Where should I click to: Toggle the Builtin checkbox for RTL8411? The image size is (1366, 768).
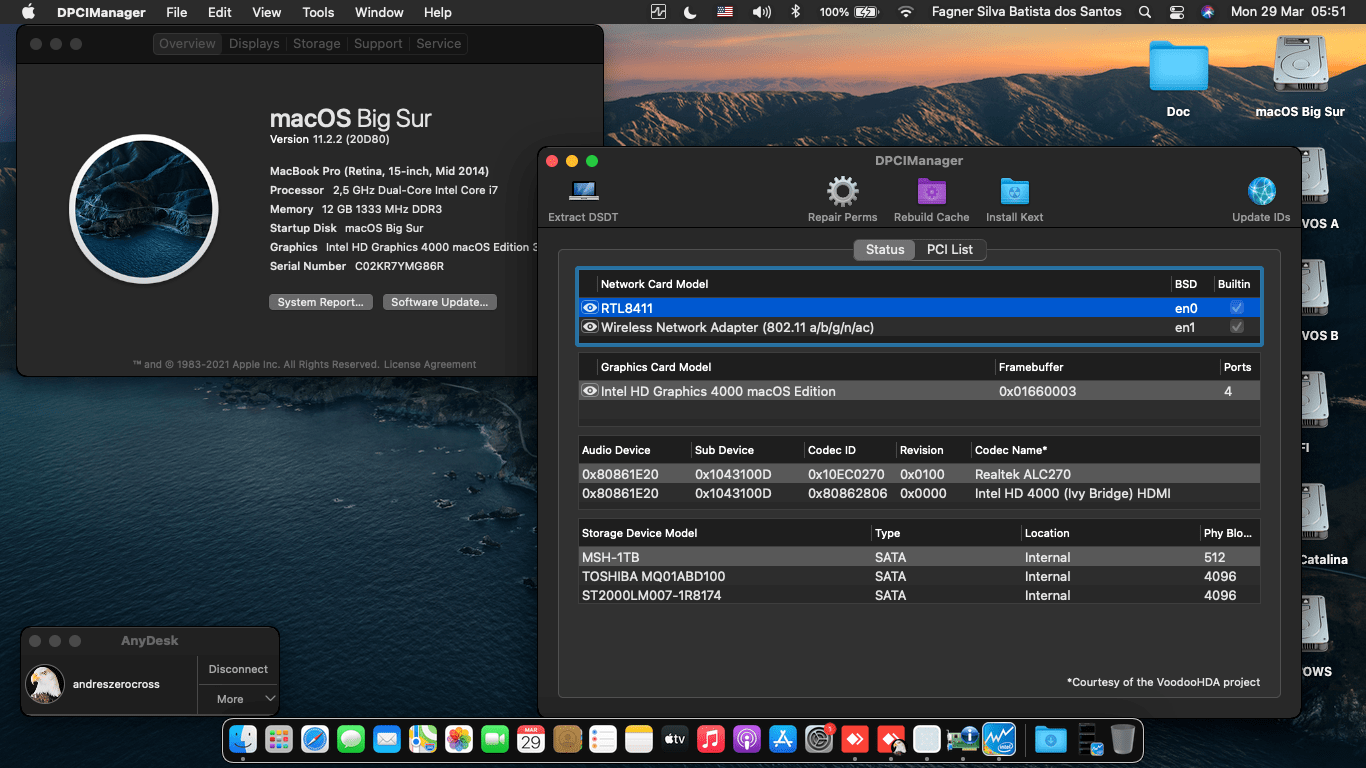1237,308
